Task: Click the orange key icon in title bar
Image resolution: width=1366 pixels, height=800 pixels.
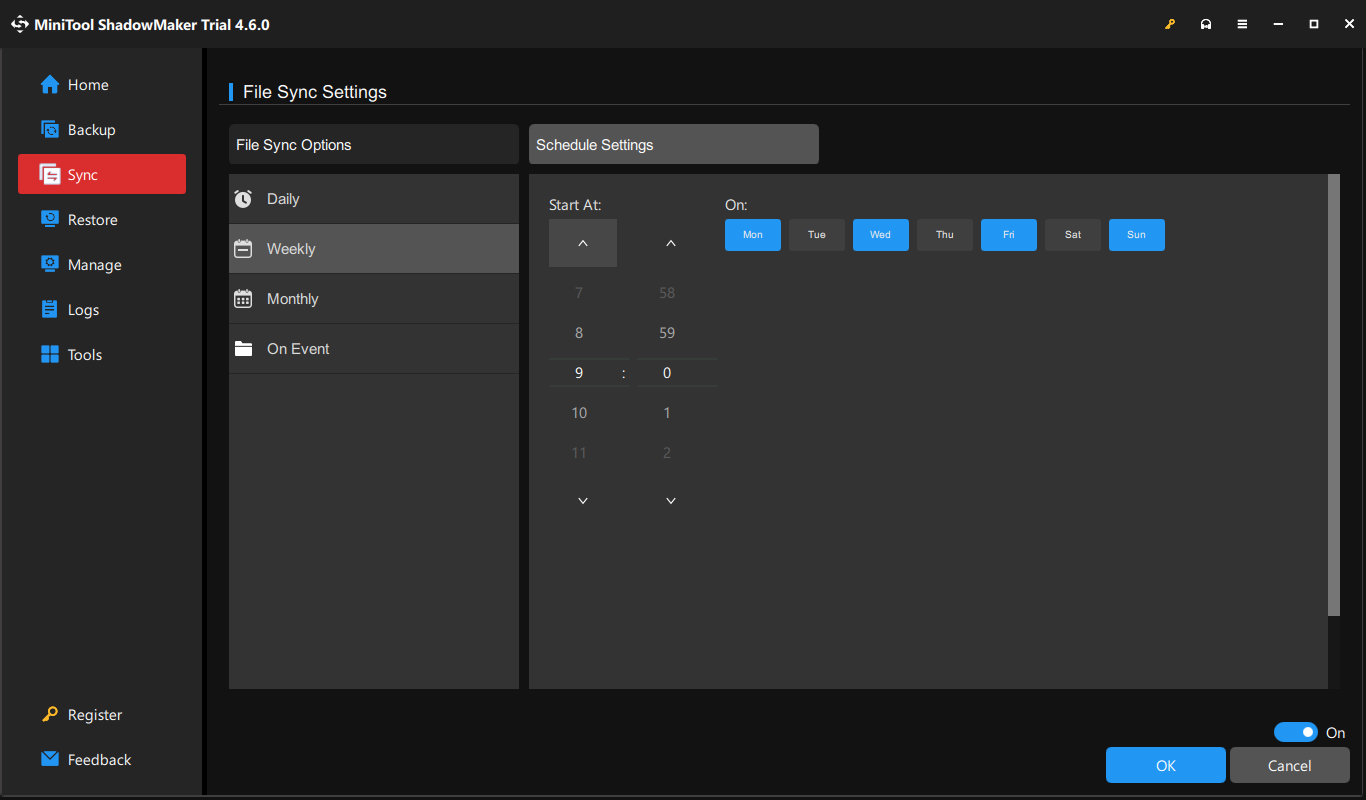Action: pos(1170,24)
